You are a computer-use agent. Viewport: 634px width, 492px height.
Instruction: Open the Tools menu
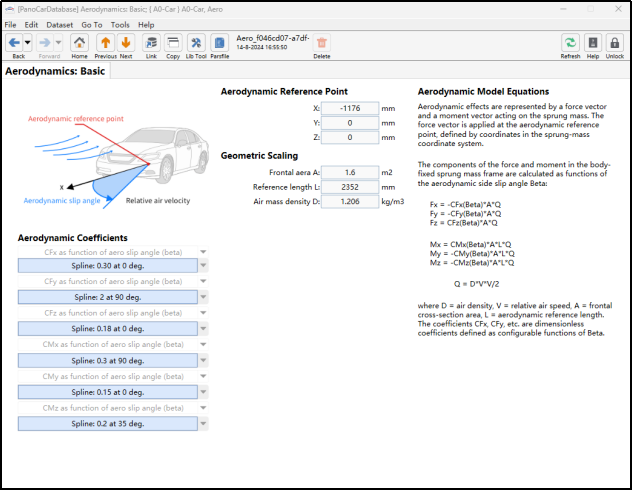point(120,25)
